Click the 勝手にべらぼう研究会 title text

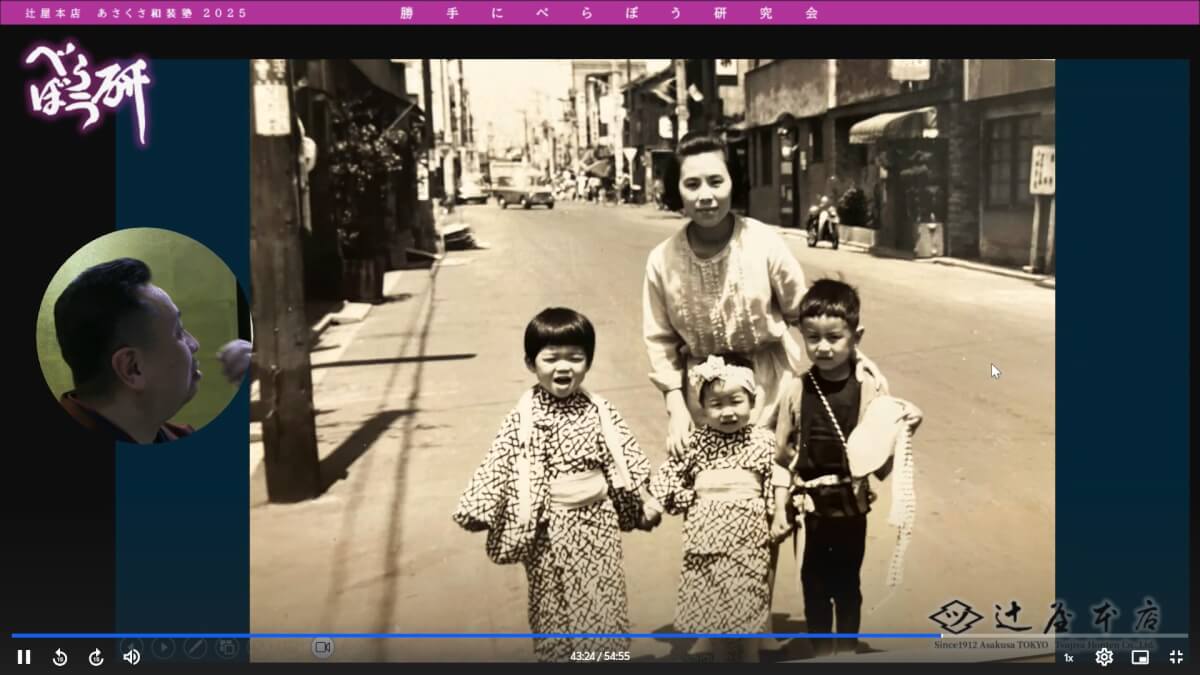[x=609, y=13]
